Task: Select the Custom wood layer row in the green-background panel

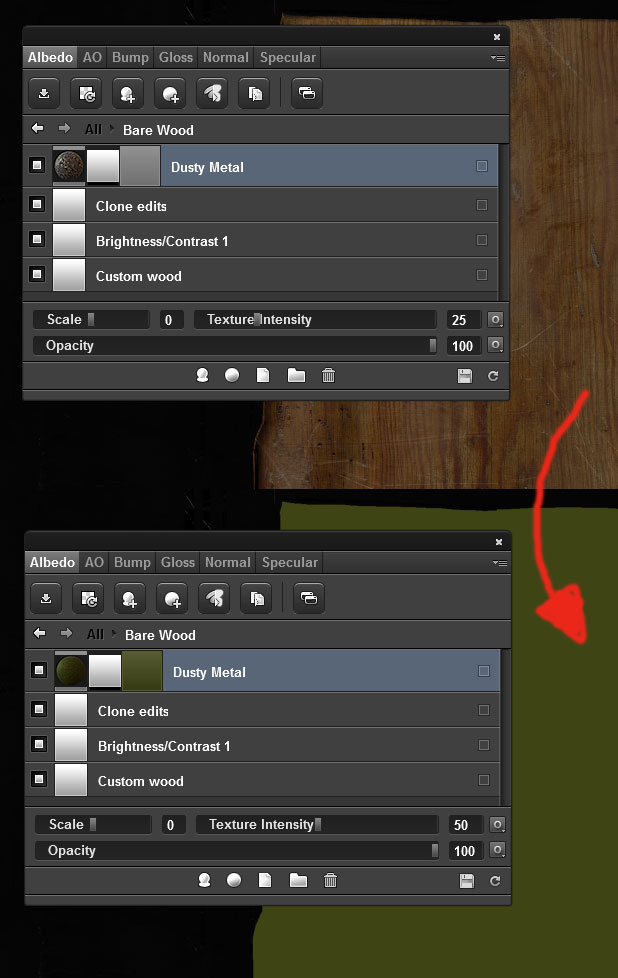Action: 263,780
